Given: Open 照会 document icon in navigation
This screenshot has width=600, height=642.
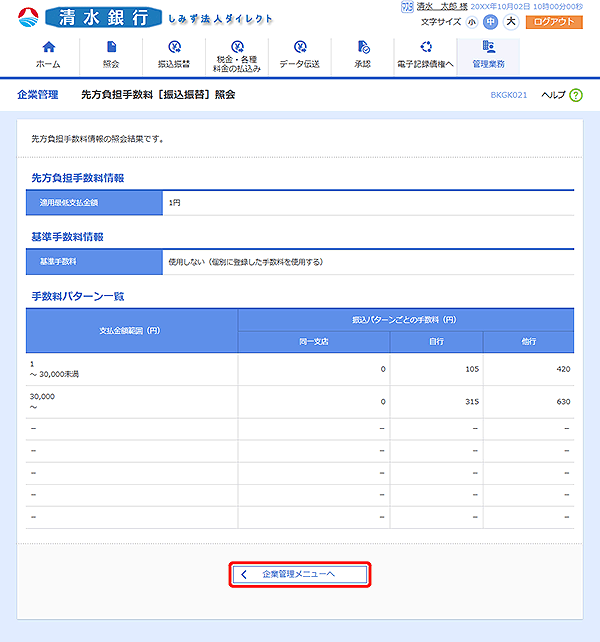Looking at the screenshot, I should pos(110,48).
